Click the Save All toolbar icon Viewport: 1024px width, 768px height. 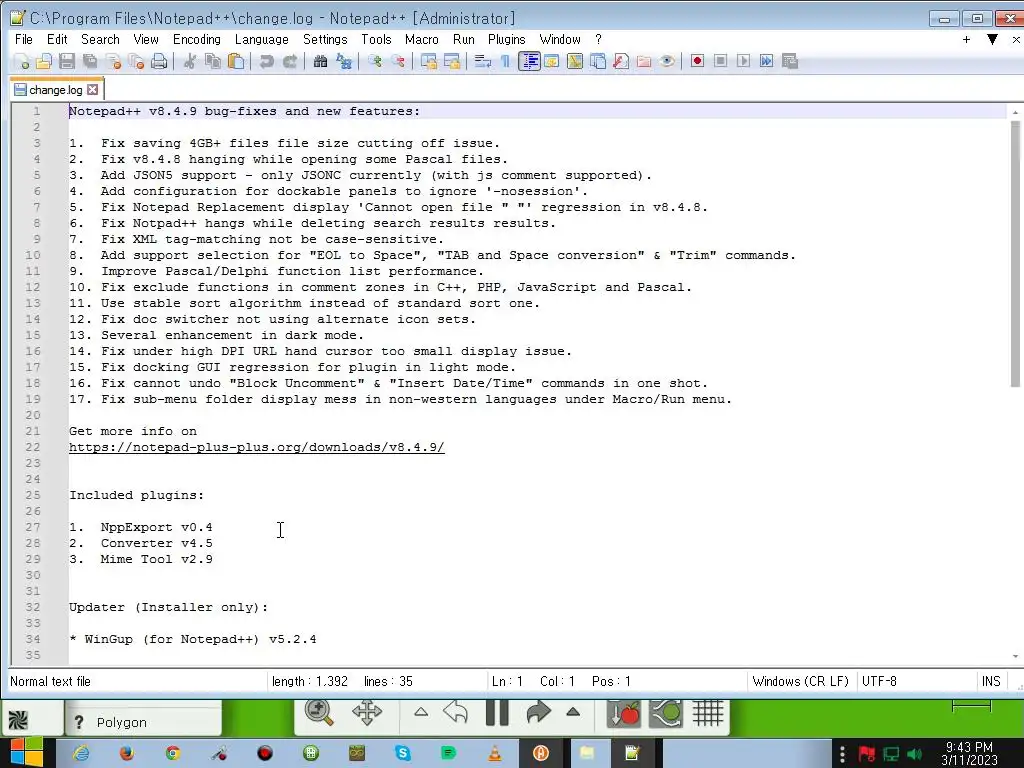pos(90,61)
